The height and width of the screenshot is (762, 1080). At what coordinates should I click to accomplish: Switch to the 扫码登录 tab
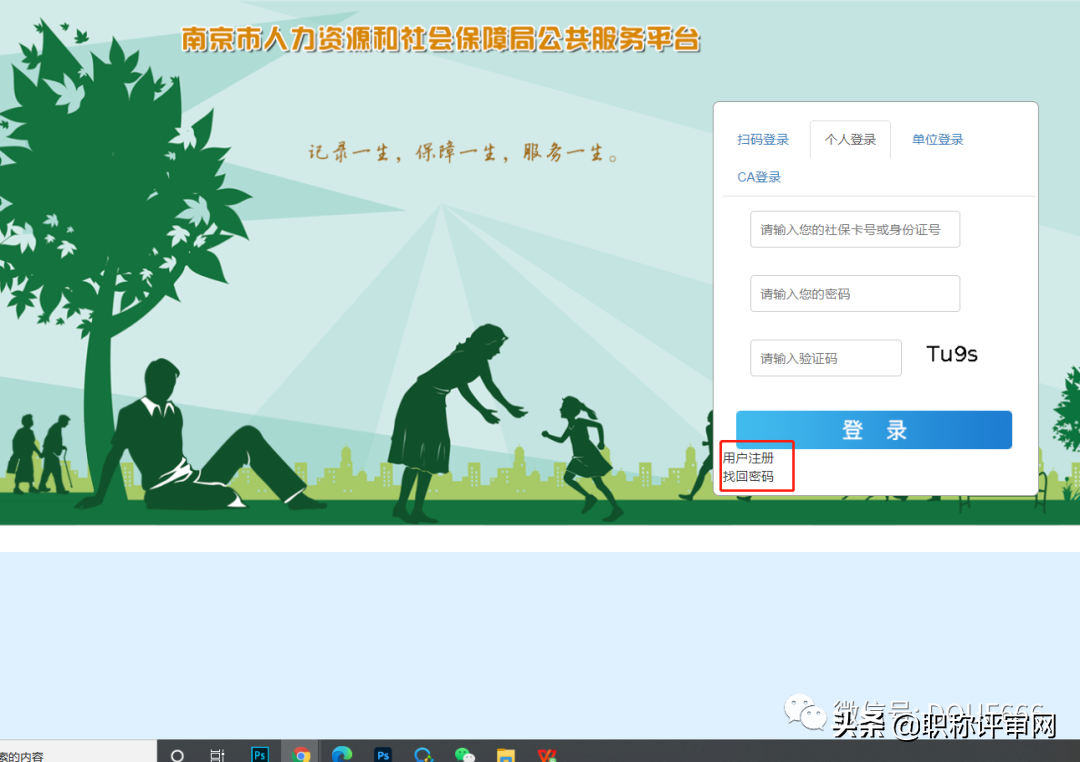point(763,139)
